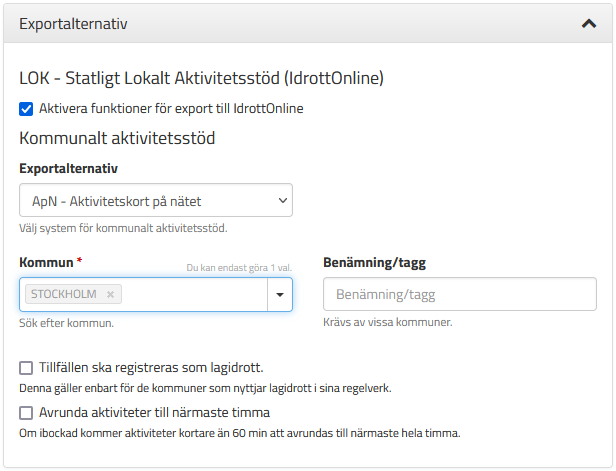The height and width of the screenshot is (471, 616).
Task: Click label Aktivera funktioner för export till IdrottOnline
Action: point(171,108)
